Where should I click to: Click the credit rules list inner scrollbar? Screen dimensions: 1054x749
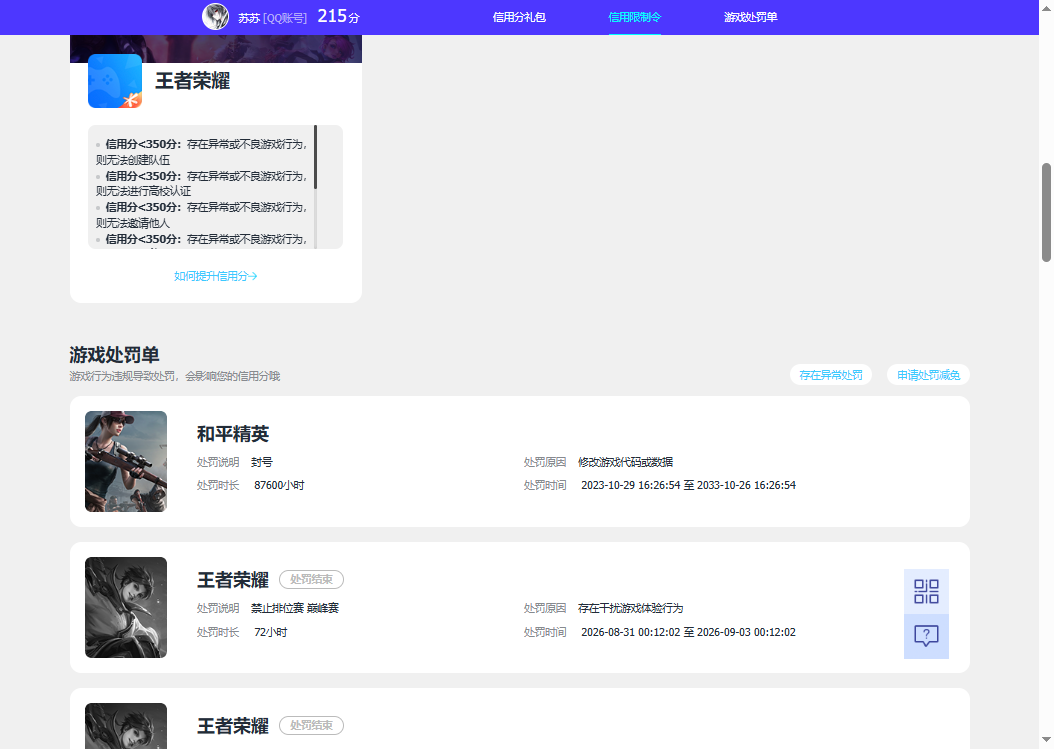point(315,157)
